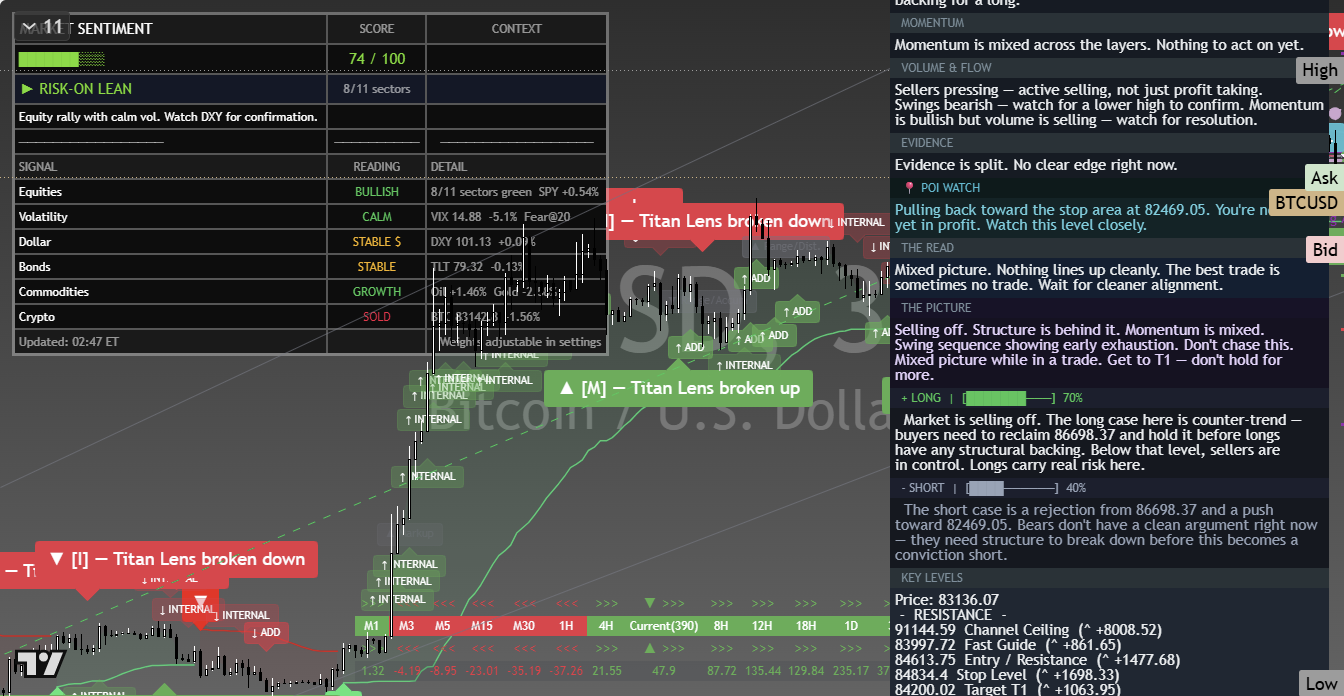Click the BTCUSD price scale label
Viewport: 1344px width, 696px height.
tap(1306, 203)
